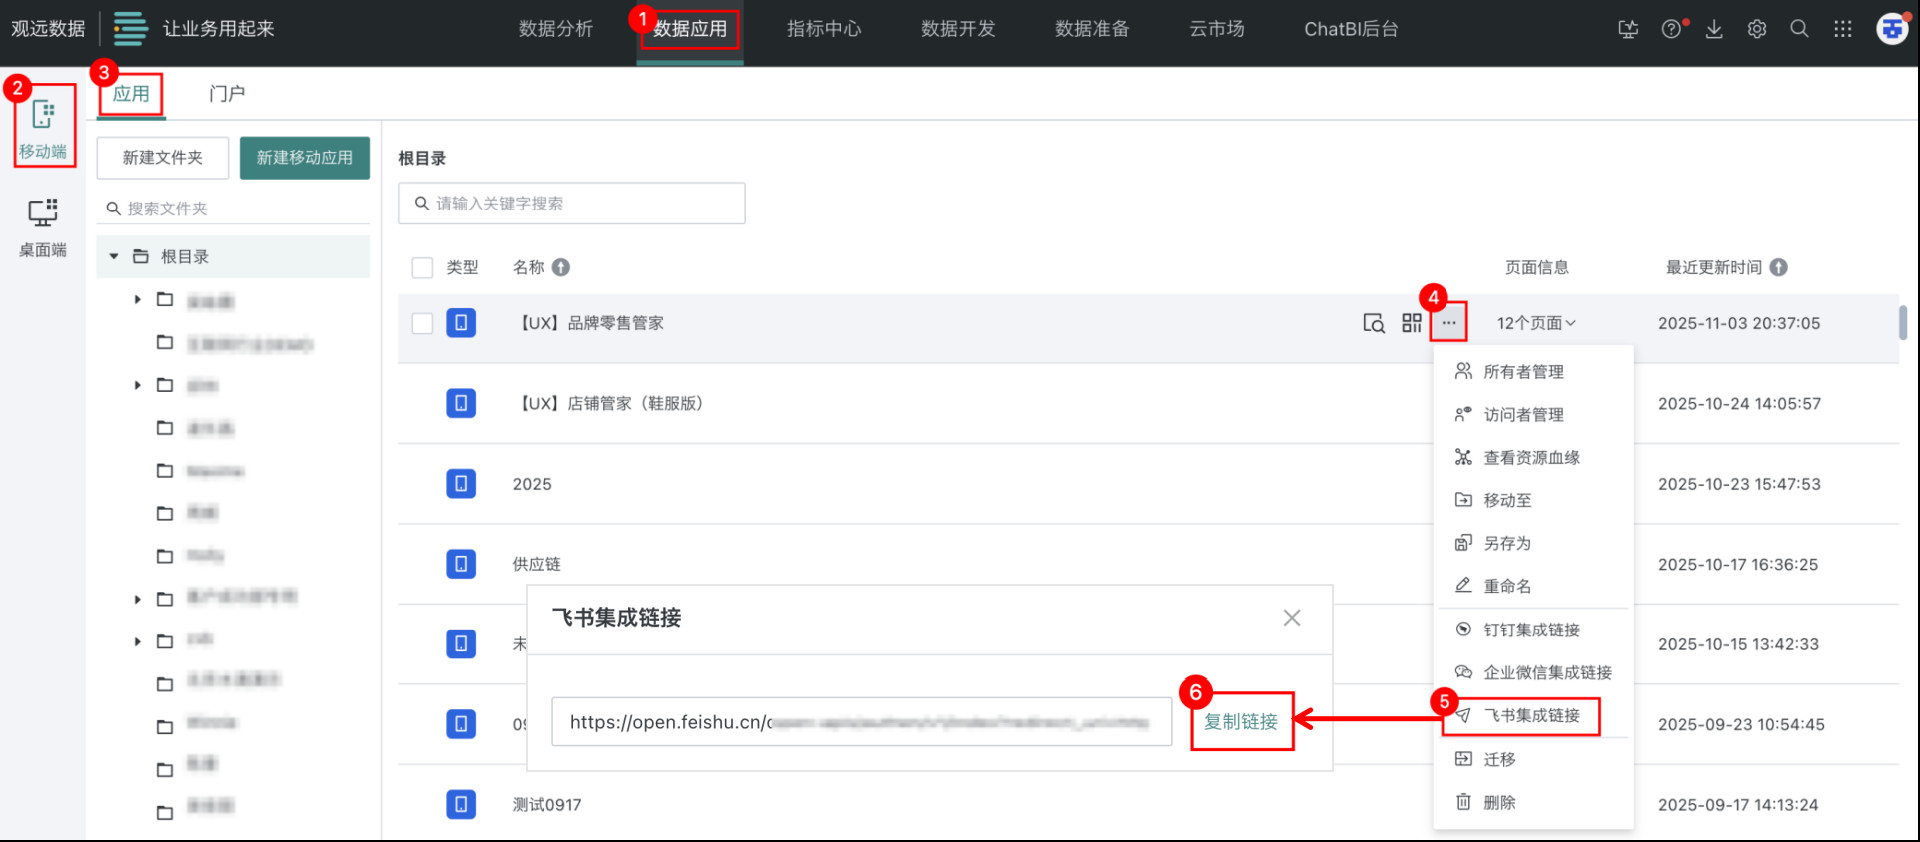1920x842 pixels.
Task: Switch to the 门户 tab
Action: 227,94
